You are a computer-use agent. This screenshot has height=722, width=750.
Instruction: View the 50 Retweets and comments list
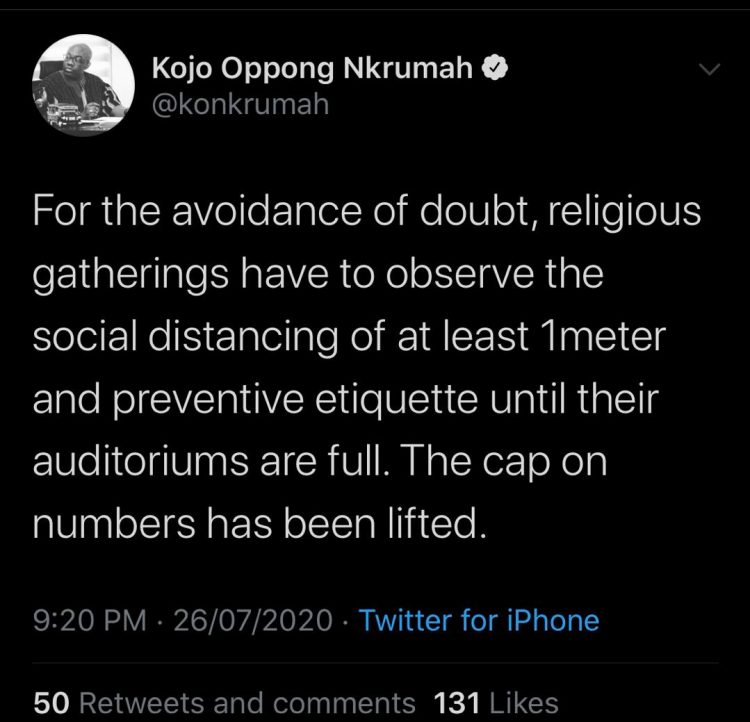pyautogui.click(x=225, y=702)
